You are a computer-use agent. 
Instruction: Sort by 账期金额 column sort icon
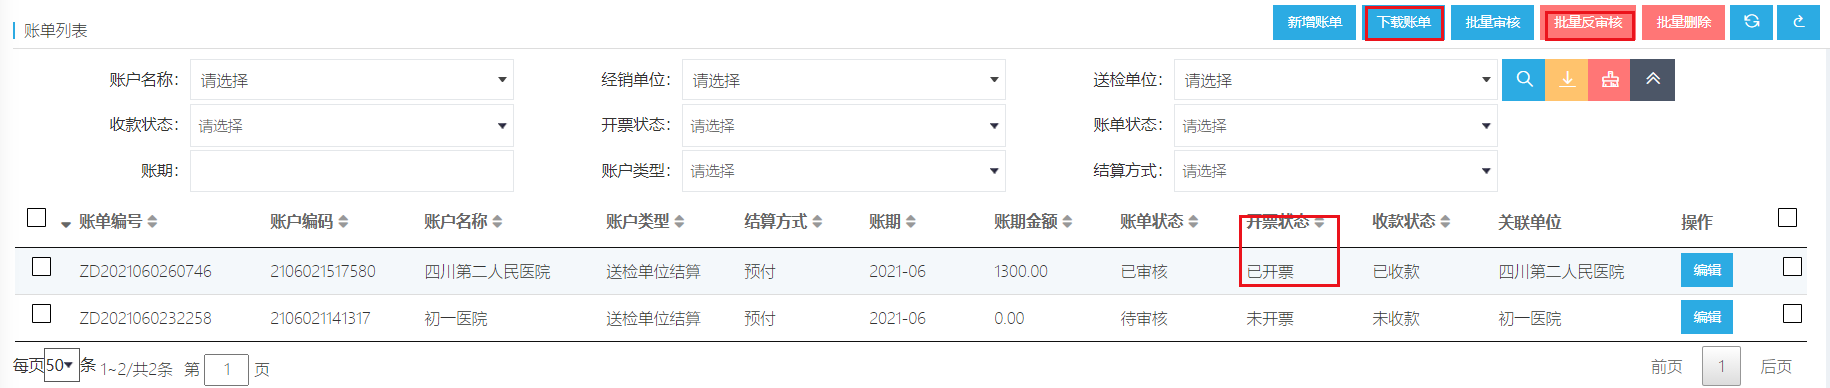click(x=1067, y=221)
